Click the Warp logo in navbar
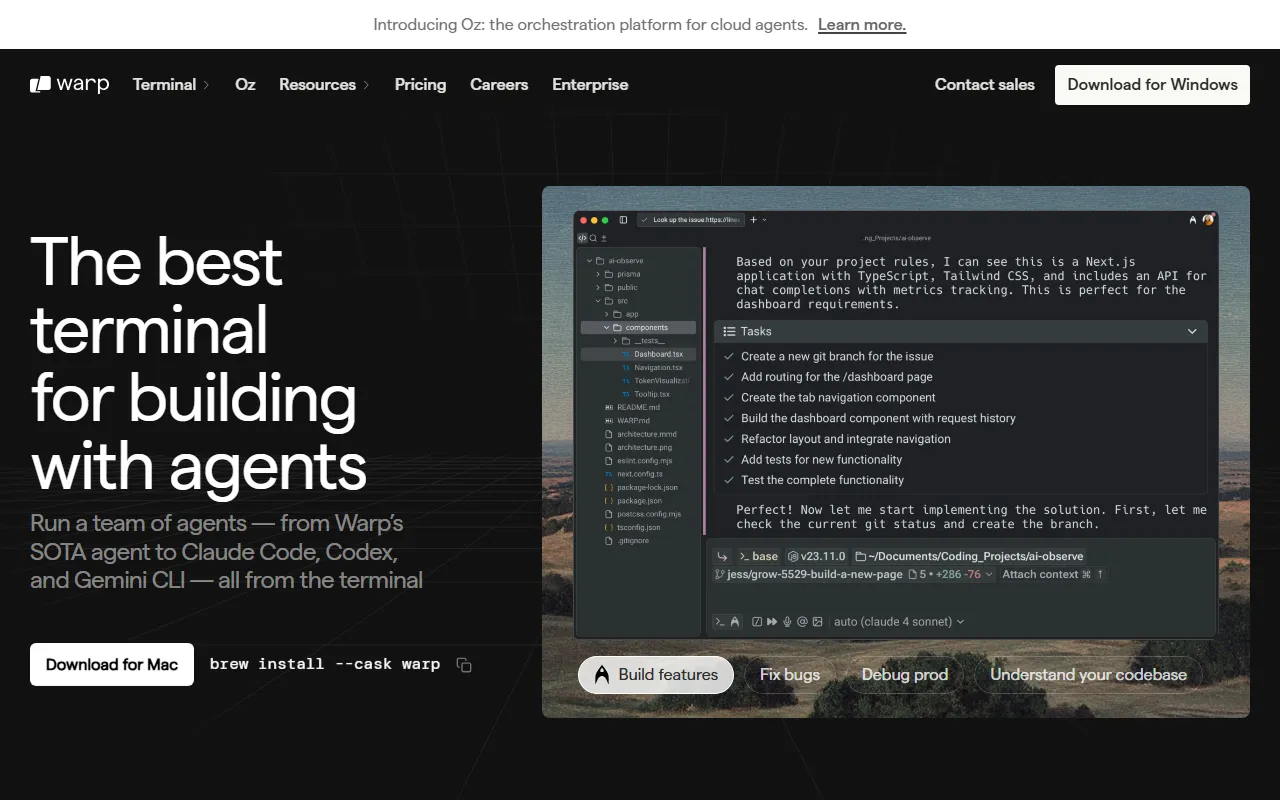 [x=69, y=85]
